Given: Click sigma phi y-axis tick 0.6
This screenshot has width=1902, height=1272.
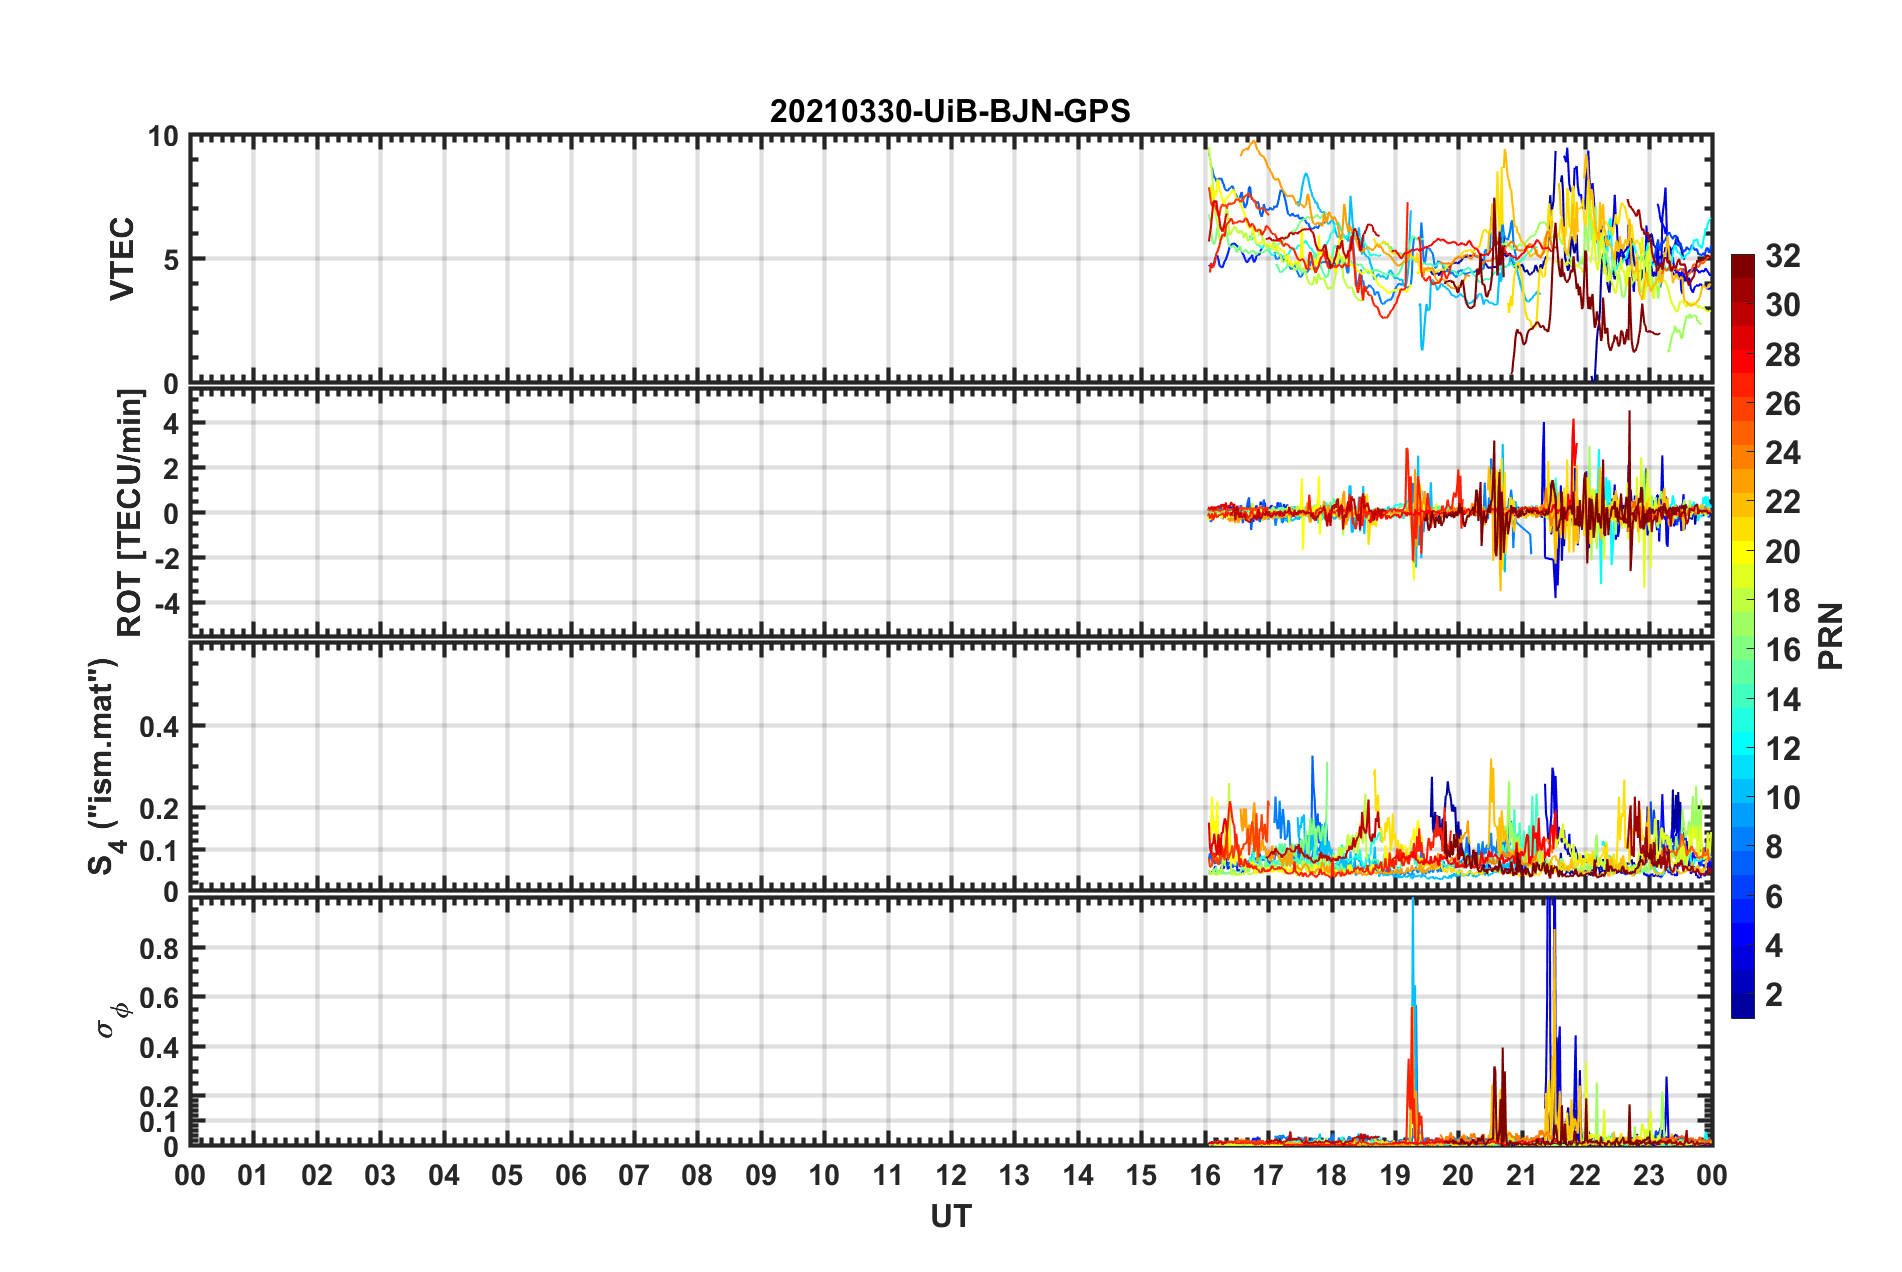Looking at the screenshot, I should click(159, 998).
